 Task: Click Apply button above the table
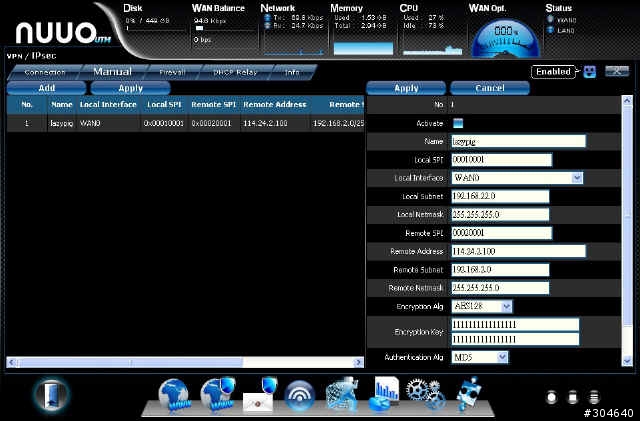tap(130, 88)
